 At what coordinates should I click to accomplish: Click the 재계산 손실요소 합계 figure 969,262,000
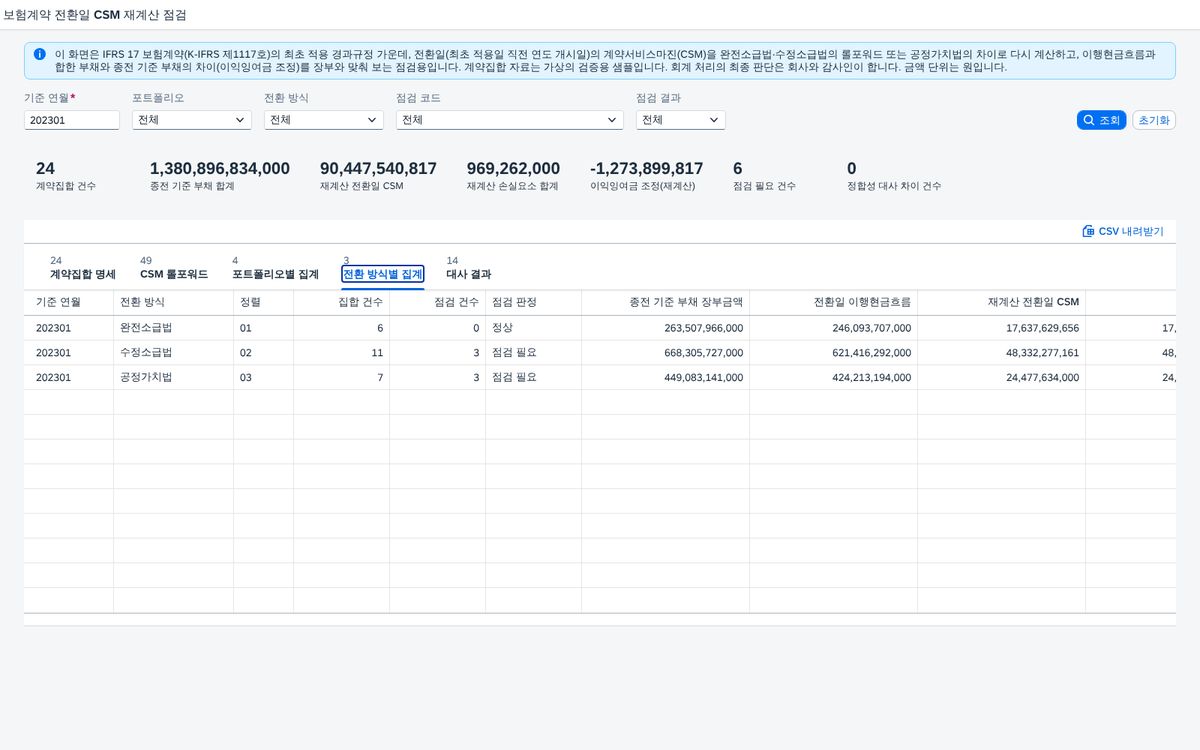pyautogui.click(x=513, y=168)
